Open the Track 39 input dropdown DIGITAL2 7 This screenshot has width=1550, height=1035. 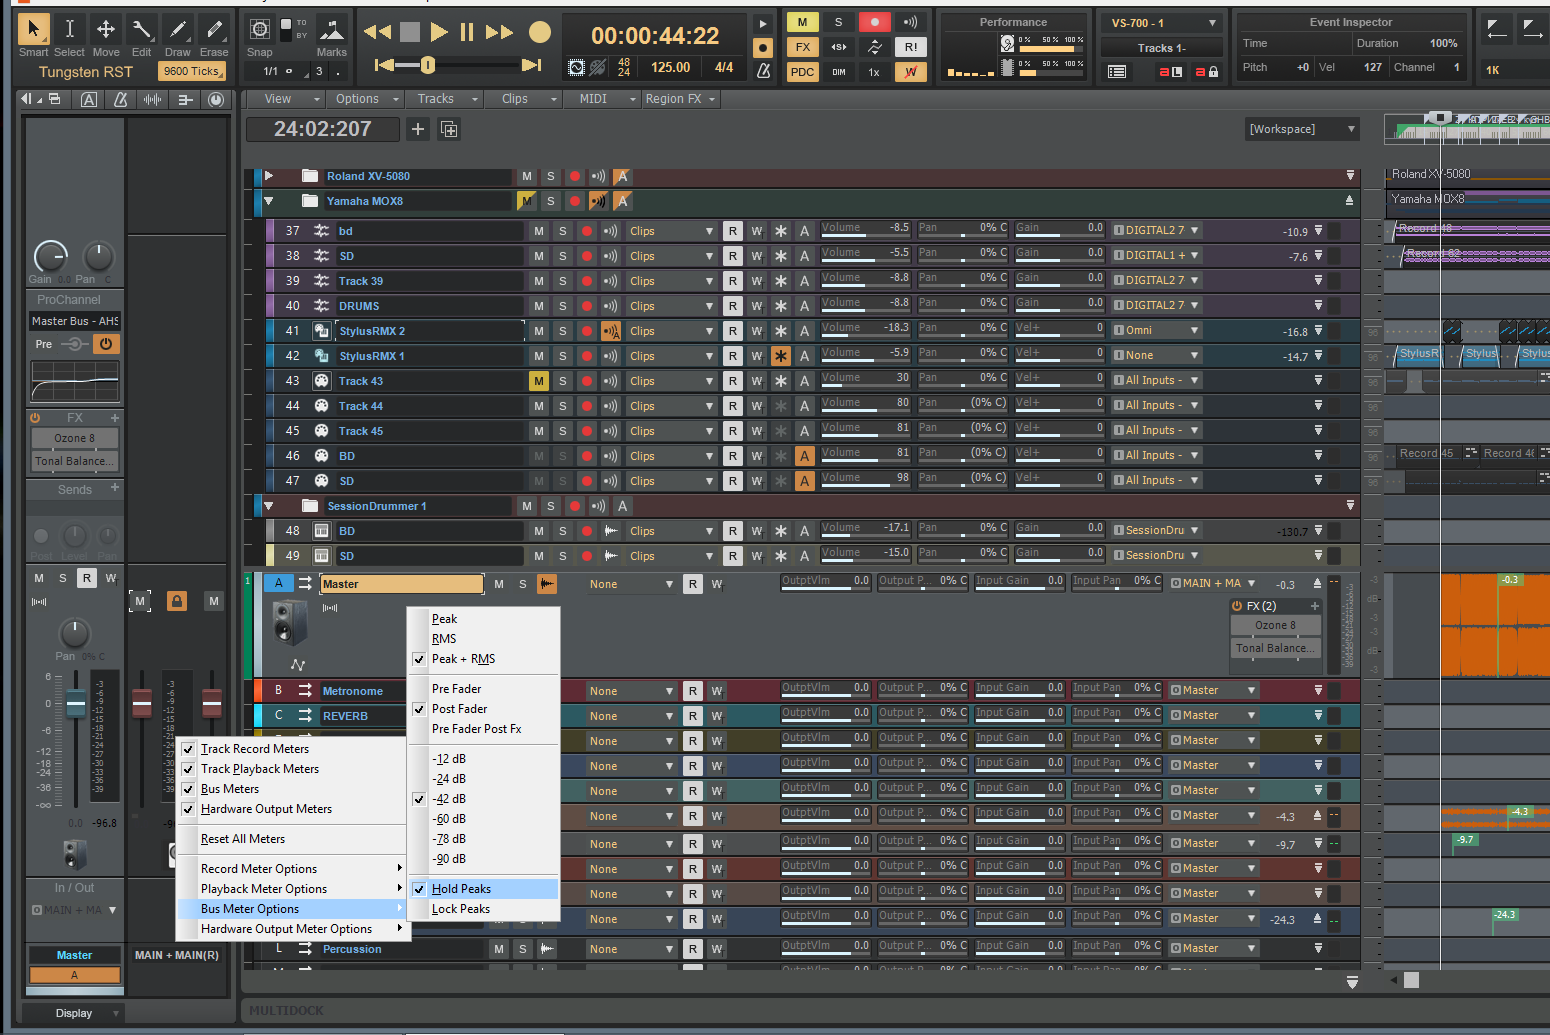tap(1156, 281)
